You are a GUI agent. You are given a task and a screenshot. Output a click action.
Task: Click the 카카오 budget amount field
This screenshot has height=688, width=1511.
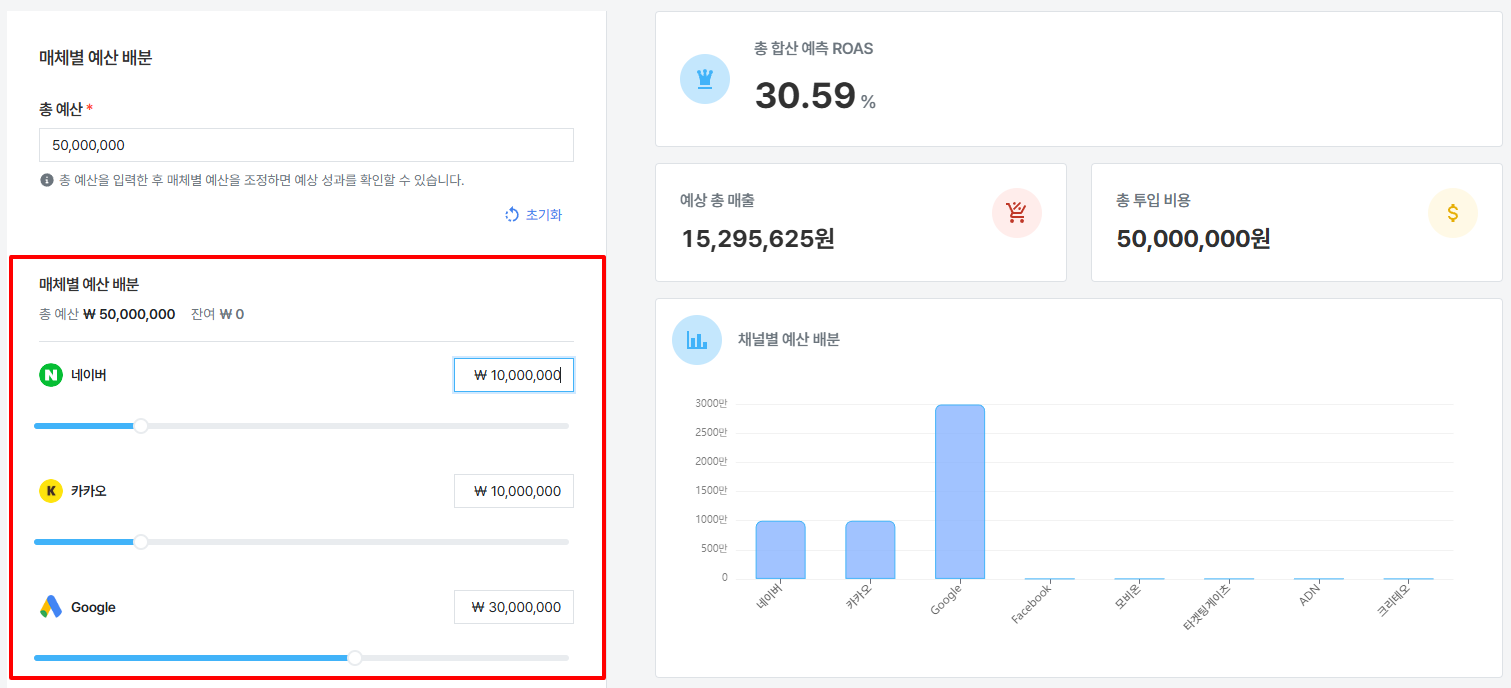(513, 491)
